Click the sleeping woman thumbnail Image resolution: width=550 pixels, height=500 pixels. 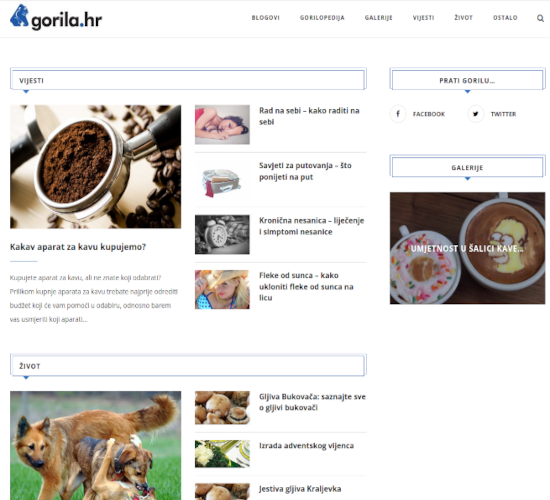(222, 125)
